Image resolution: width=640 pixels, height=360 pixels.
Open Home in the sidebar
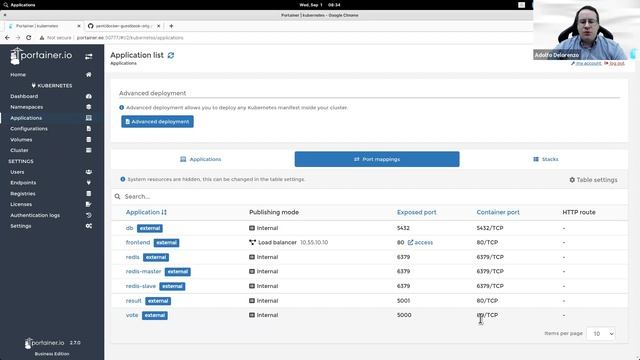[x=18, y=75]
